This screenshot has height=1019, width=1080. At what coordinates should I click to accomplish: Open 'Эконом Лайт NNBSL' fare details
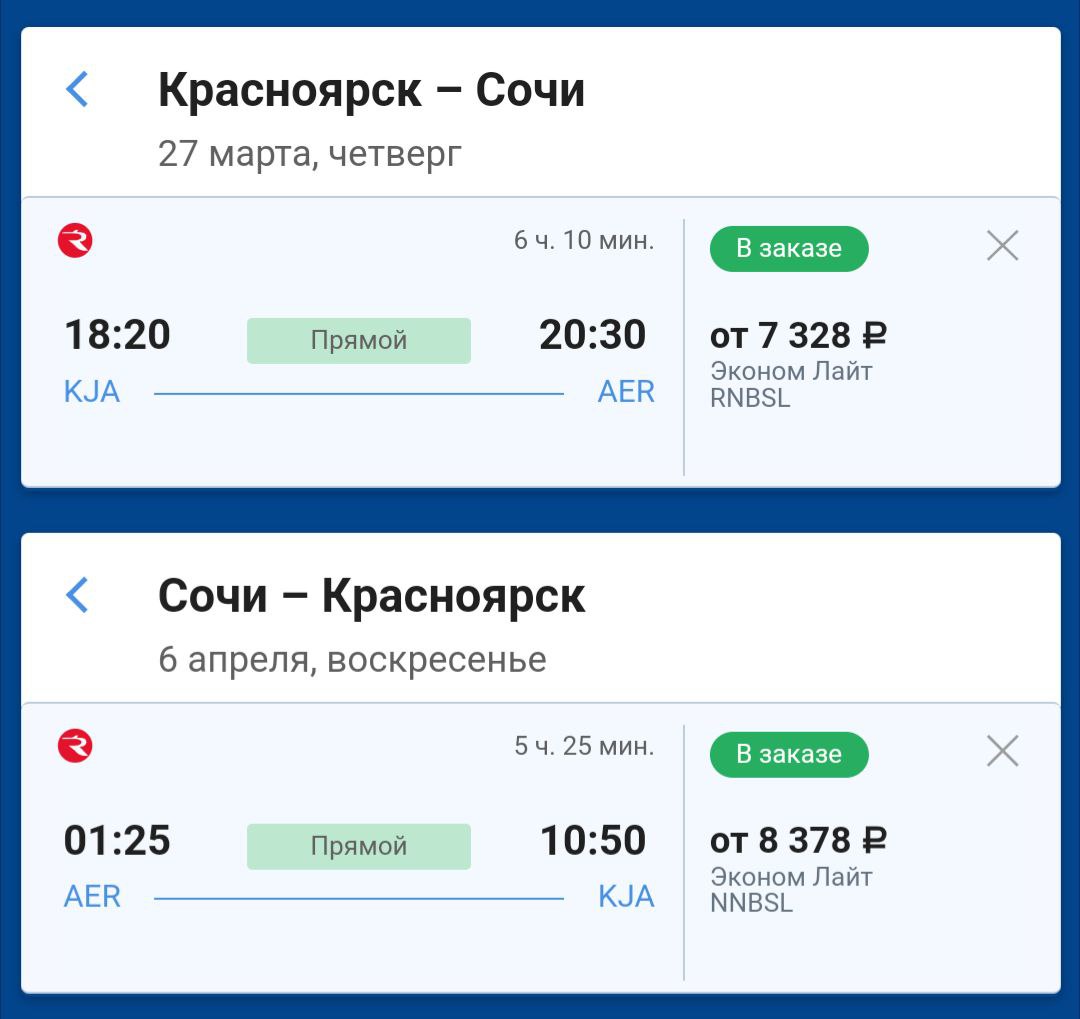pyautogui.click(x=790, y=890)
